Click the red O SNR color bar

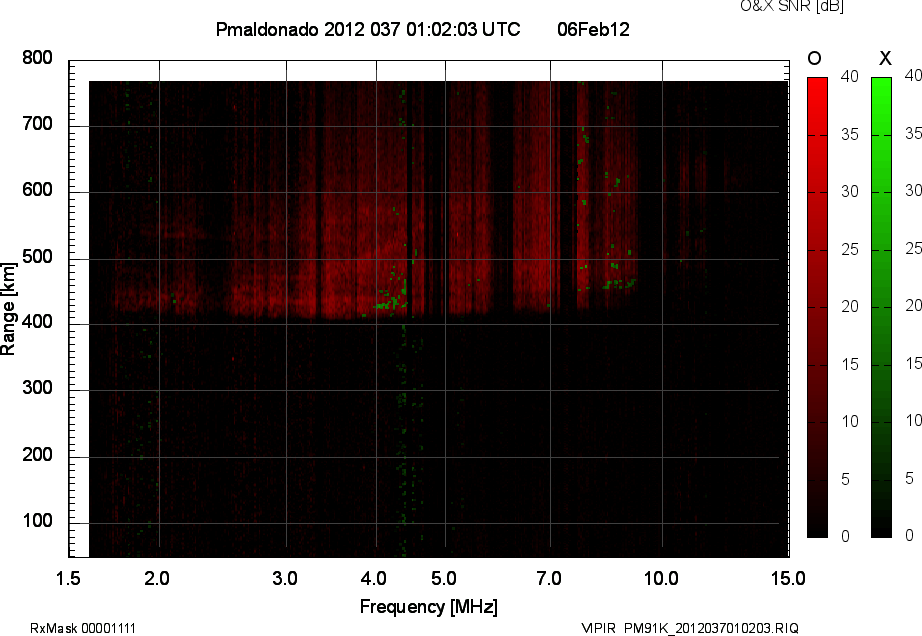pos(817,307)
